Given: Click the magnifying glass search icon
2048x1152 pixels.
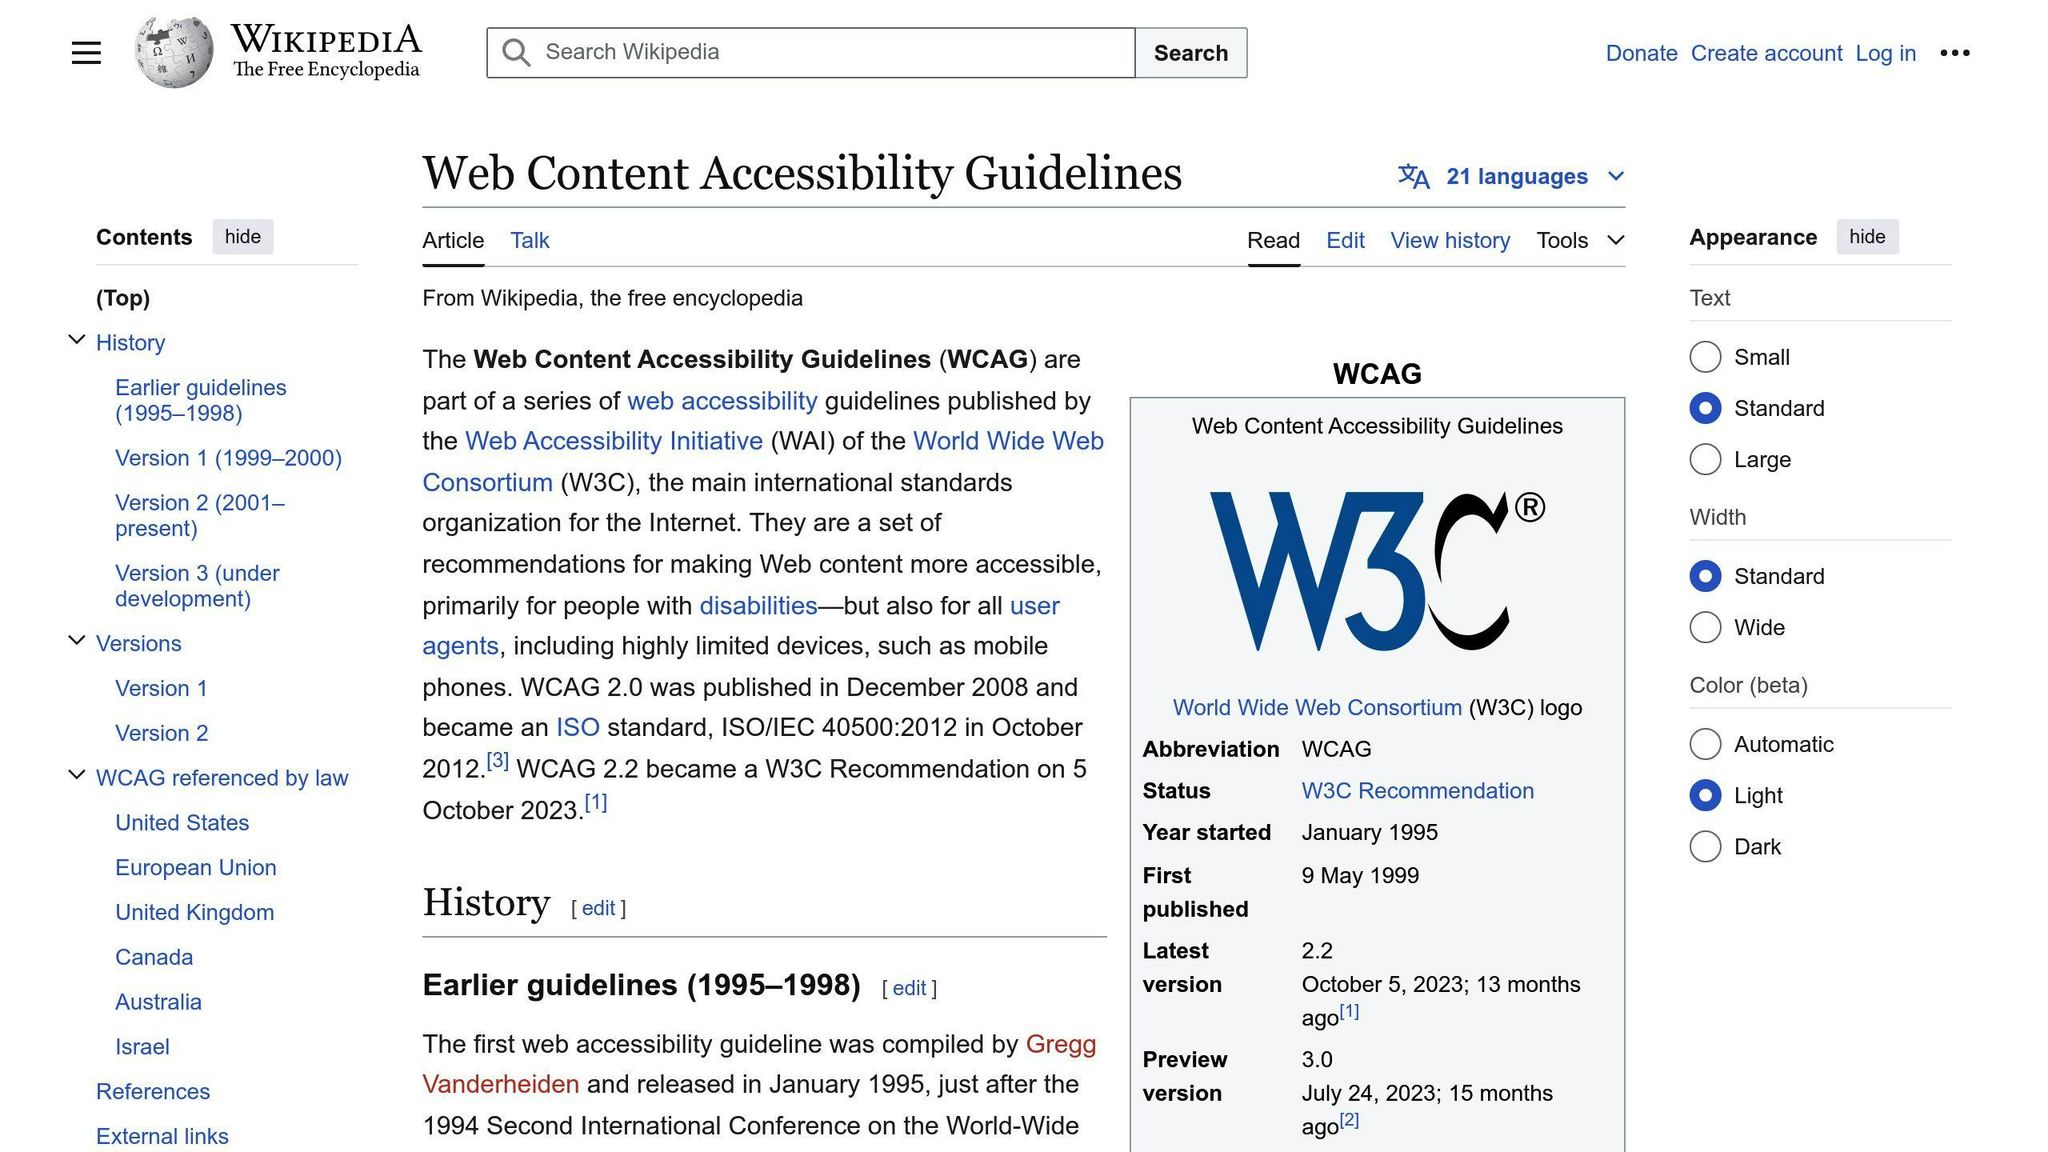Looking at the screenshot, I should 516,53.
